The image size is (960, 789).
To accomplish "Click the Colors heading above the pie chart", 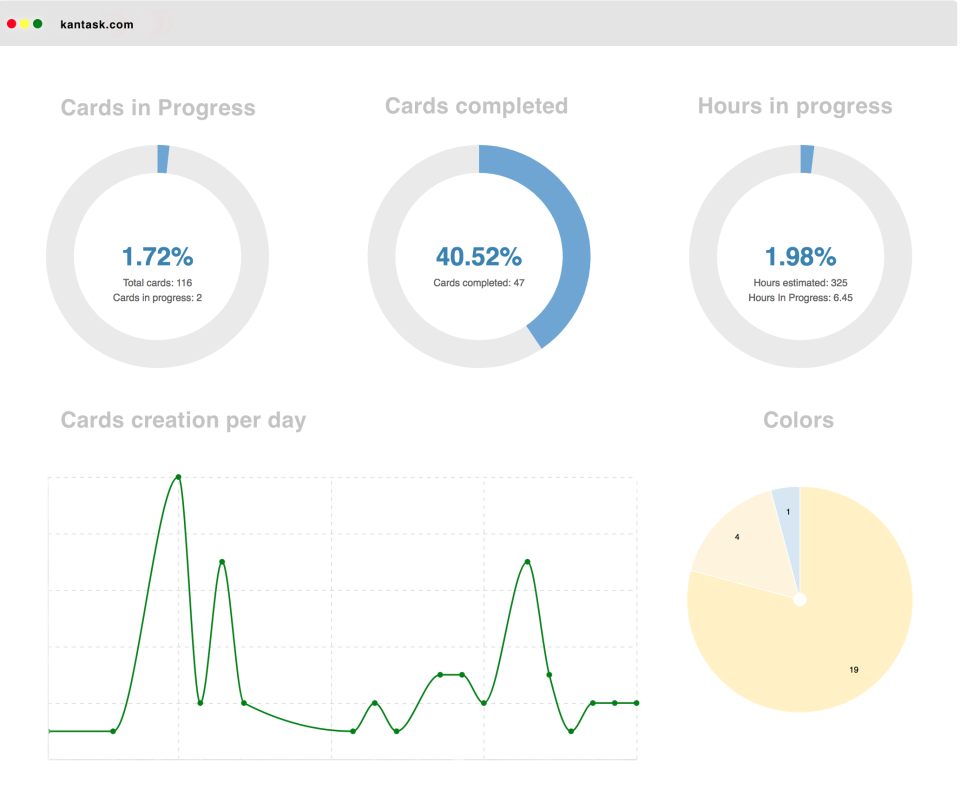I will point(798,420).
